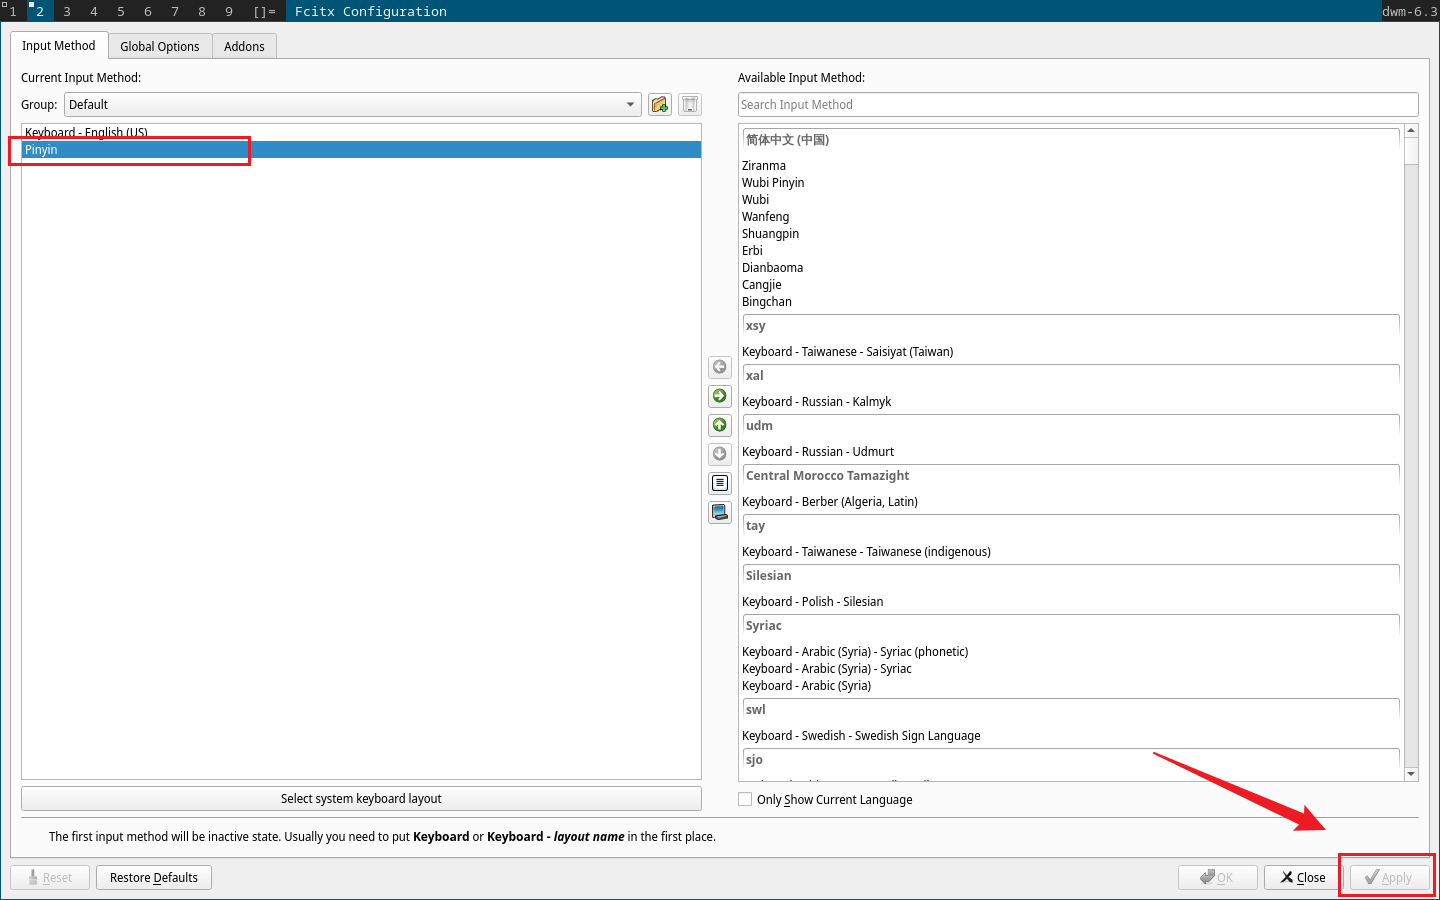Click the delete group trash icon
Screen dimensions: 1440x900
click(690, 105)
